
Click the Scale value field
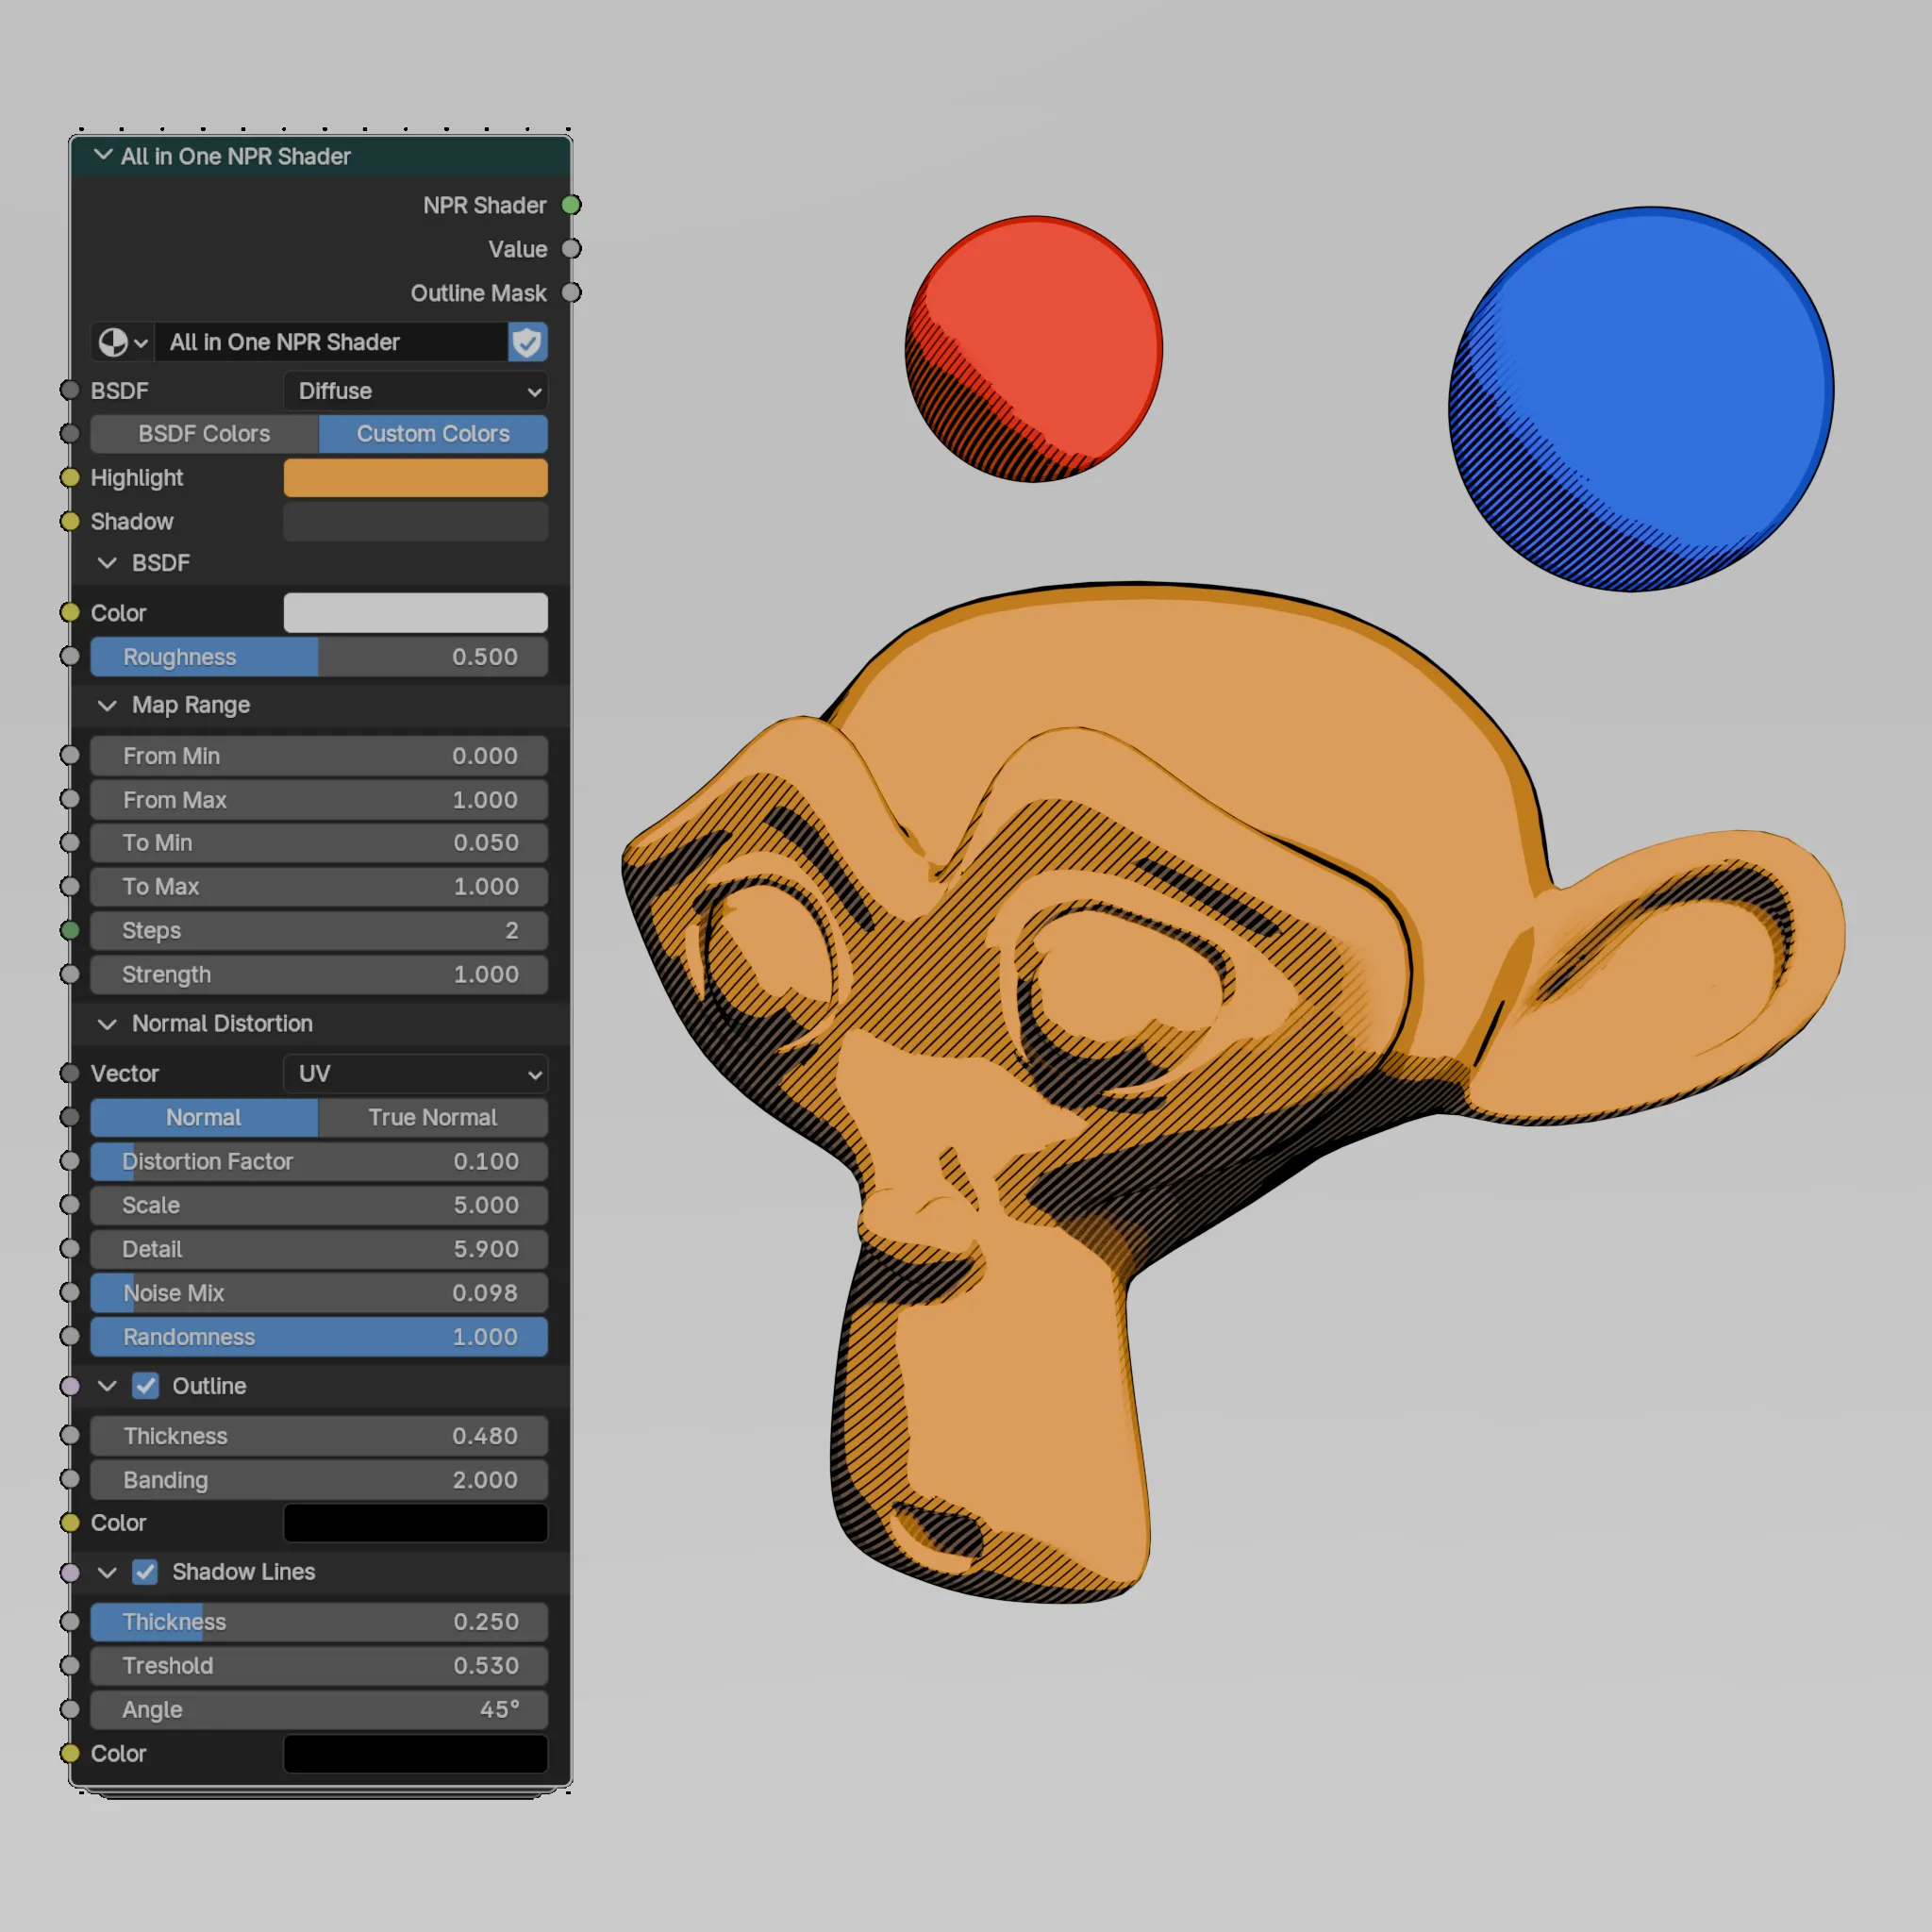coord(319,1206)
